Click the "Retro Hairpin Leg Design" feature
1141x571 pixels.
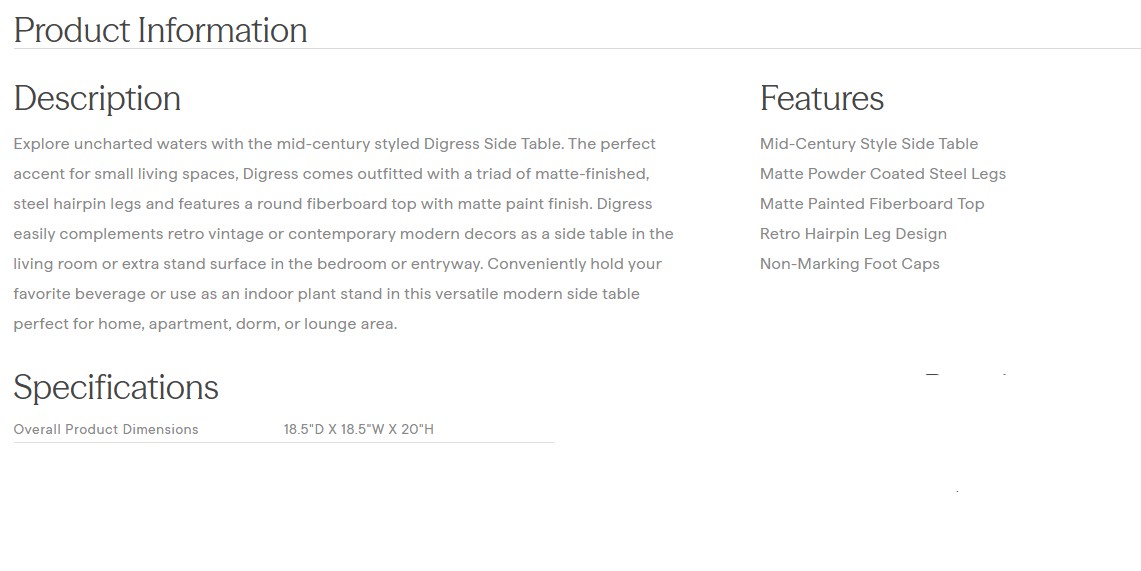[852, 234]
